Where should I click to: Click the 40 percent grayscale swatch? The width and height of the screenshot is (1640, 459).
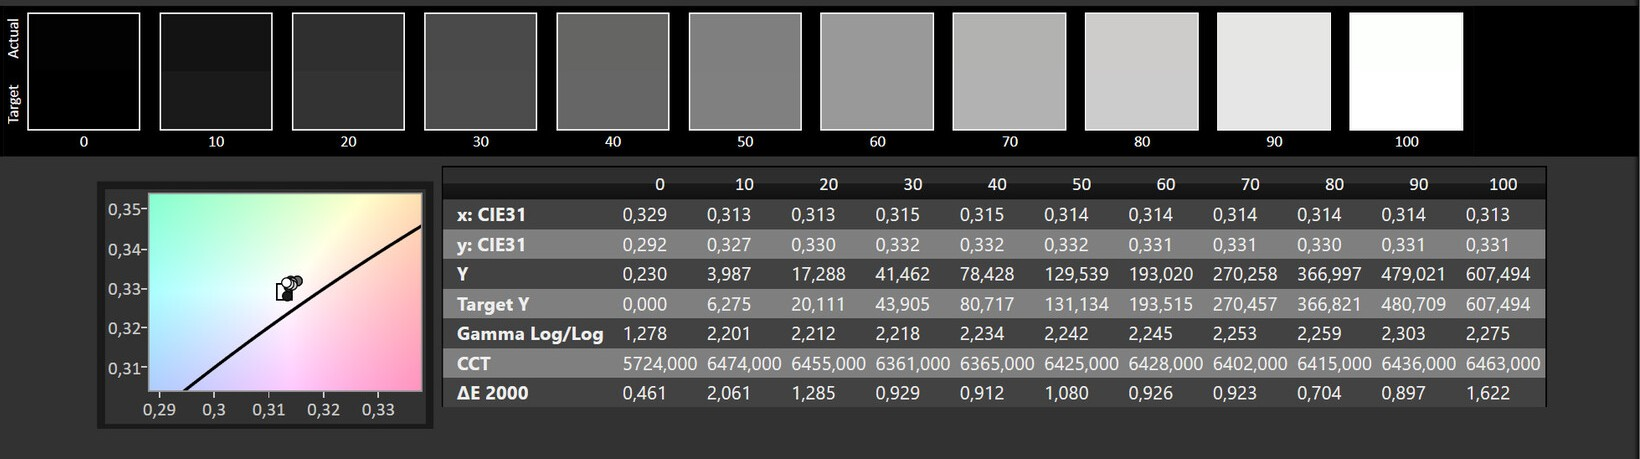click(x=612, y=71)
